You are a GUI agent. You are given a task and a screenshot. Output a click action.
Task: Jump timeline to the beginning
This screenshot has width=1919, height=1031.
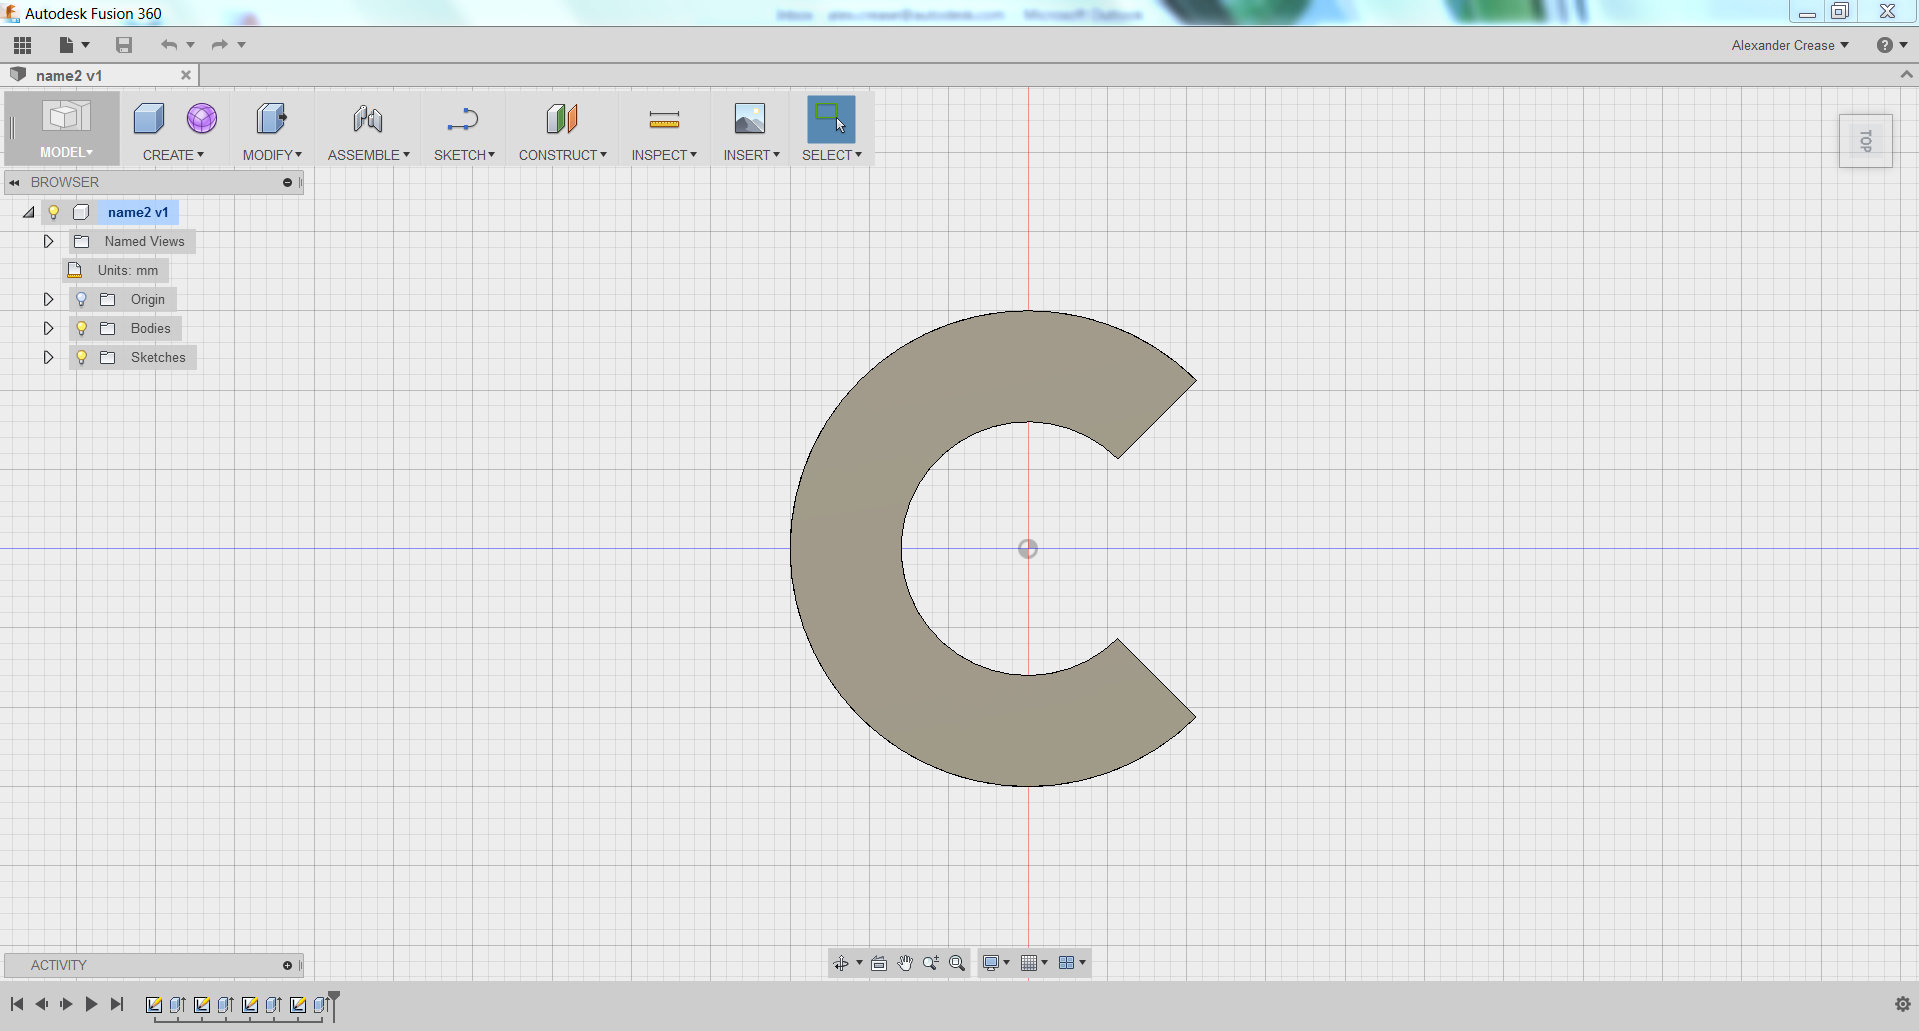(17, 1004)
